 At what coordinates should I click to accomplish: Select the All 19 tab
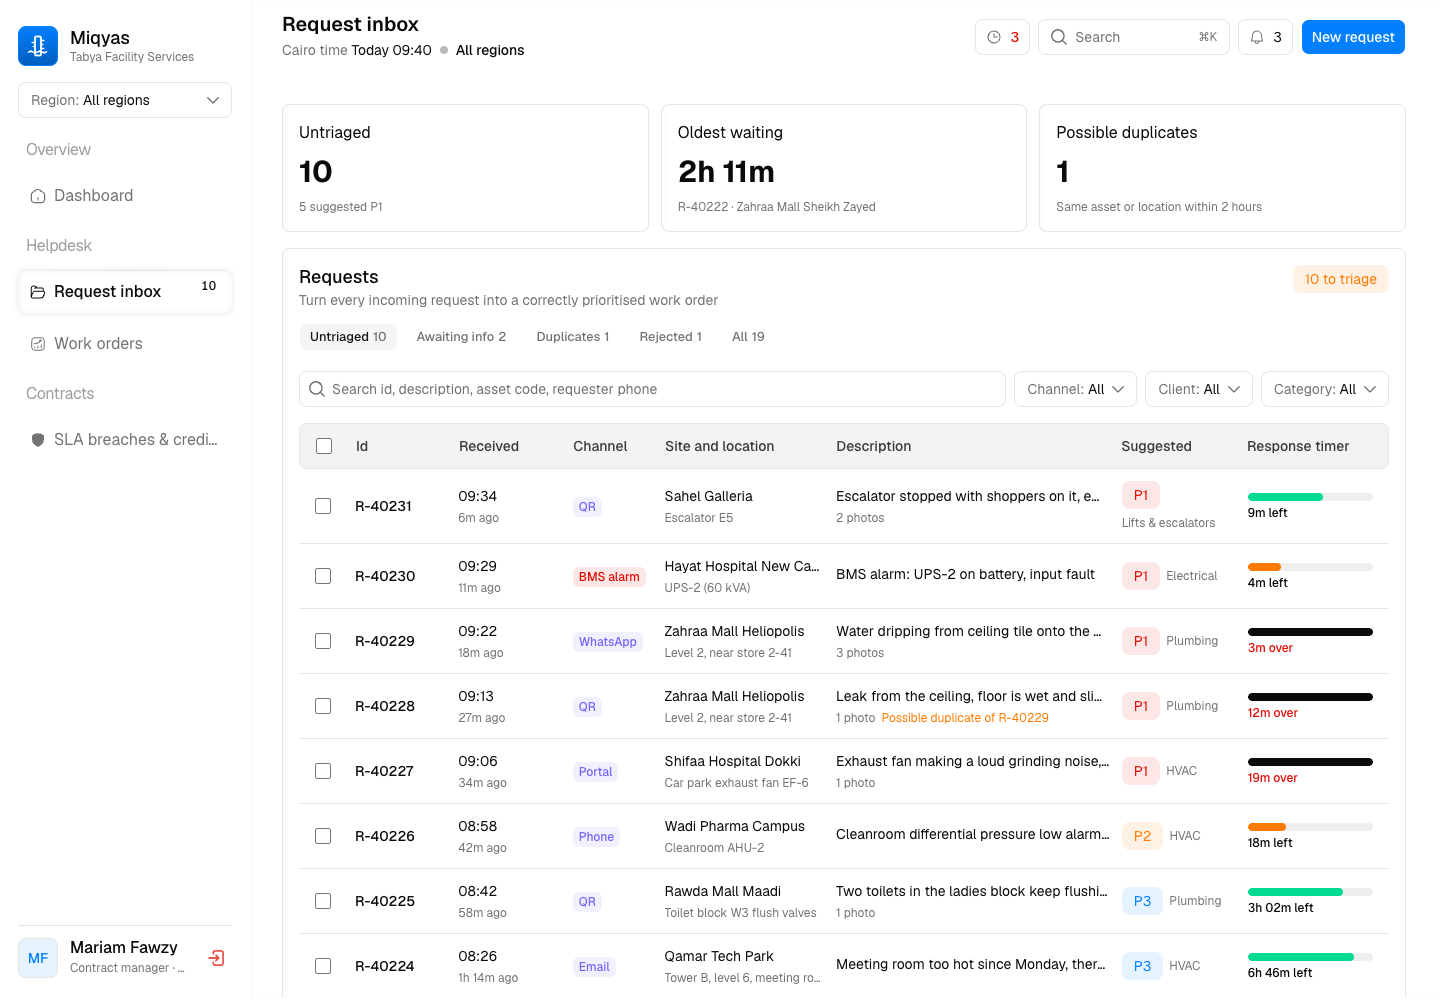point(748,337)
